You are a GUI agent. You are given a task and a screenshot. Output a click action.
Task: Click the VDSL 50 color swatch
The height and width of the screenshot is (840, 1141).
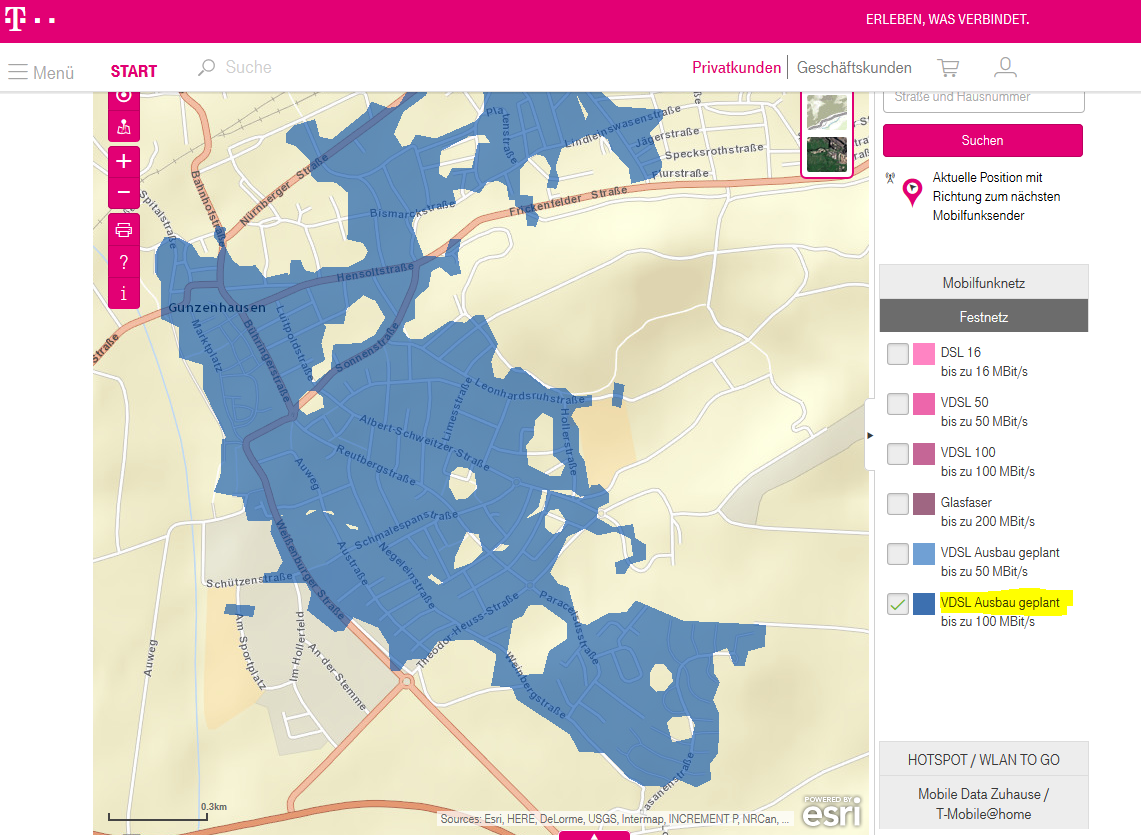click(923, 404)
